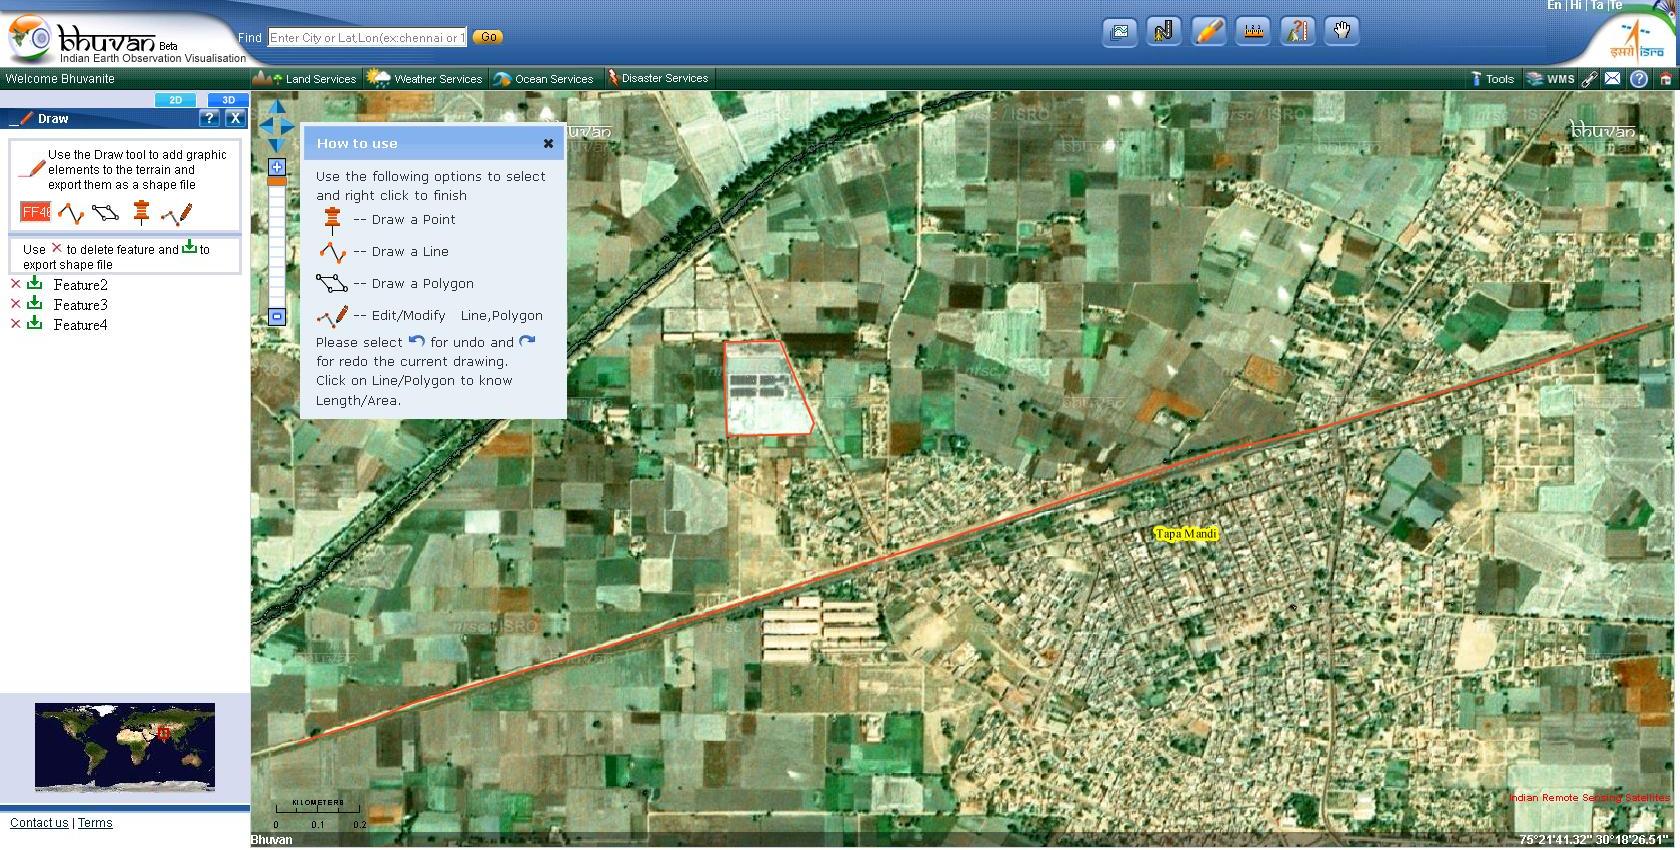Viewport: 1680px width, 850px height.
Task: Open the Terms link
Action: (95, 823)
